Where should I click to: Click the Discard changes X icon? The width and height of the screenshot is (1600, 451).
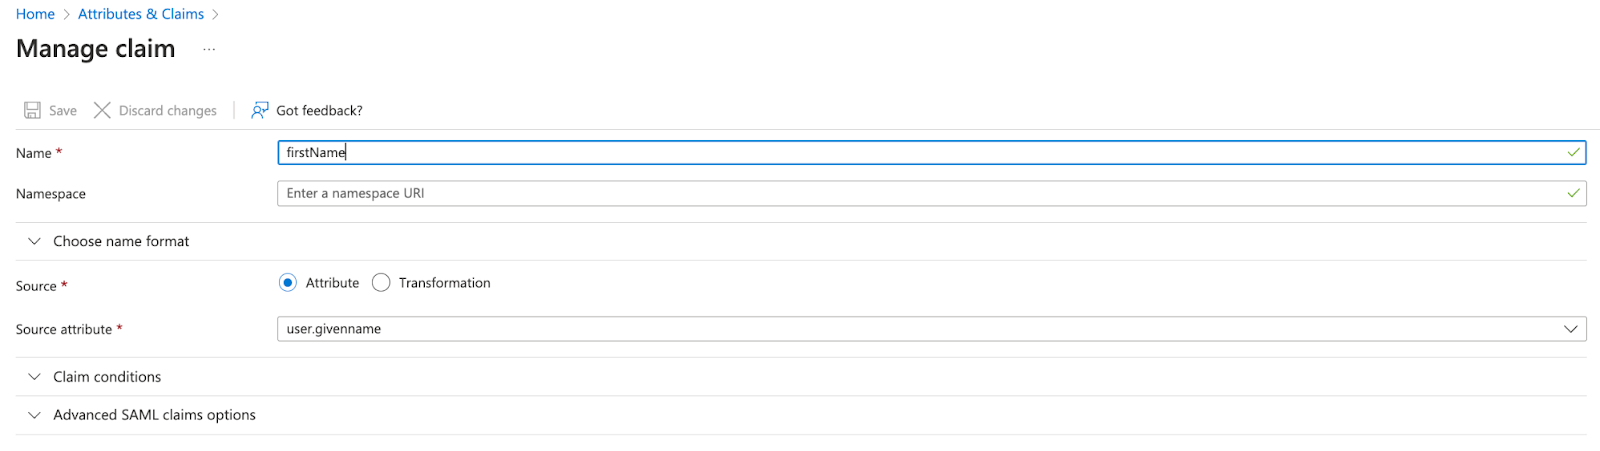click(x=102, y=110)
